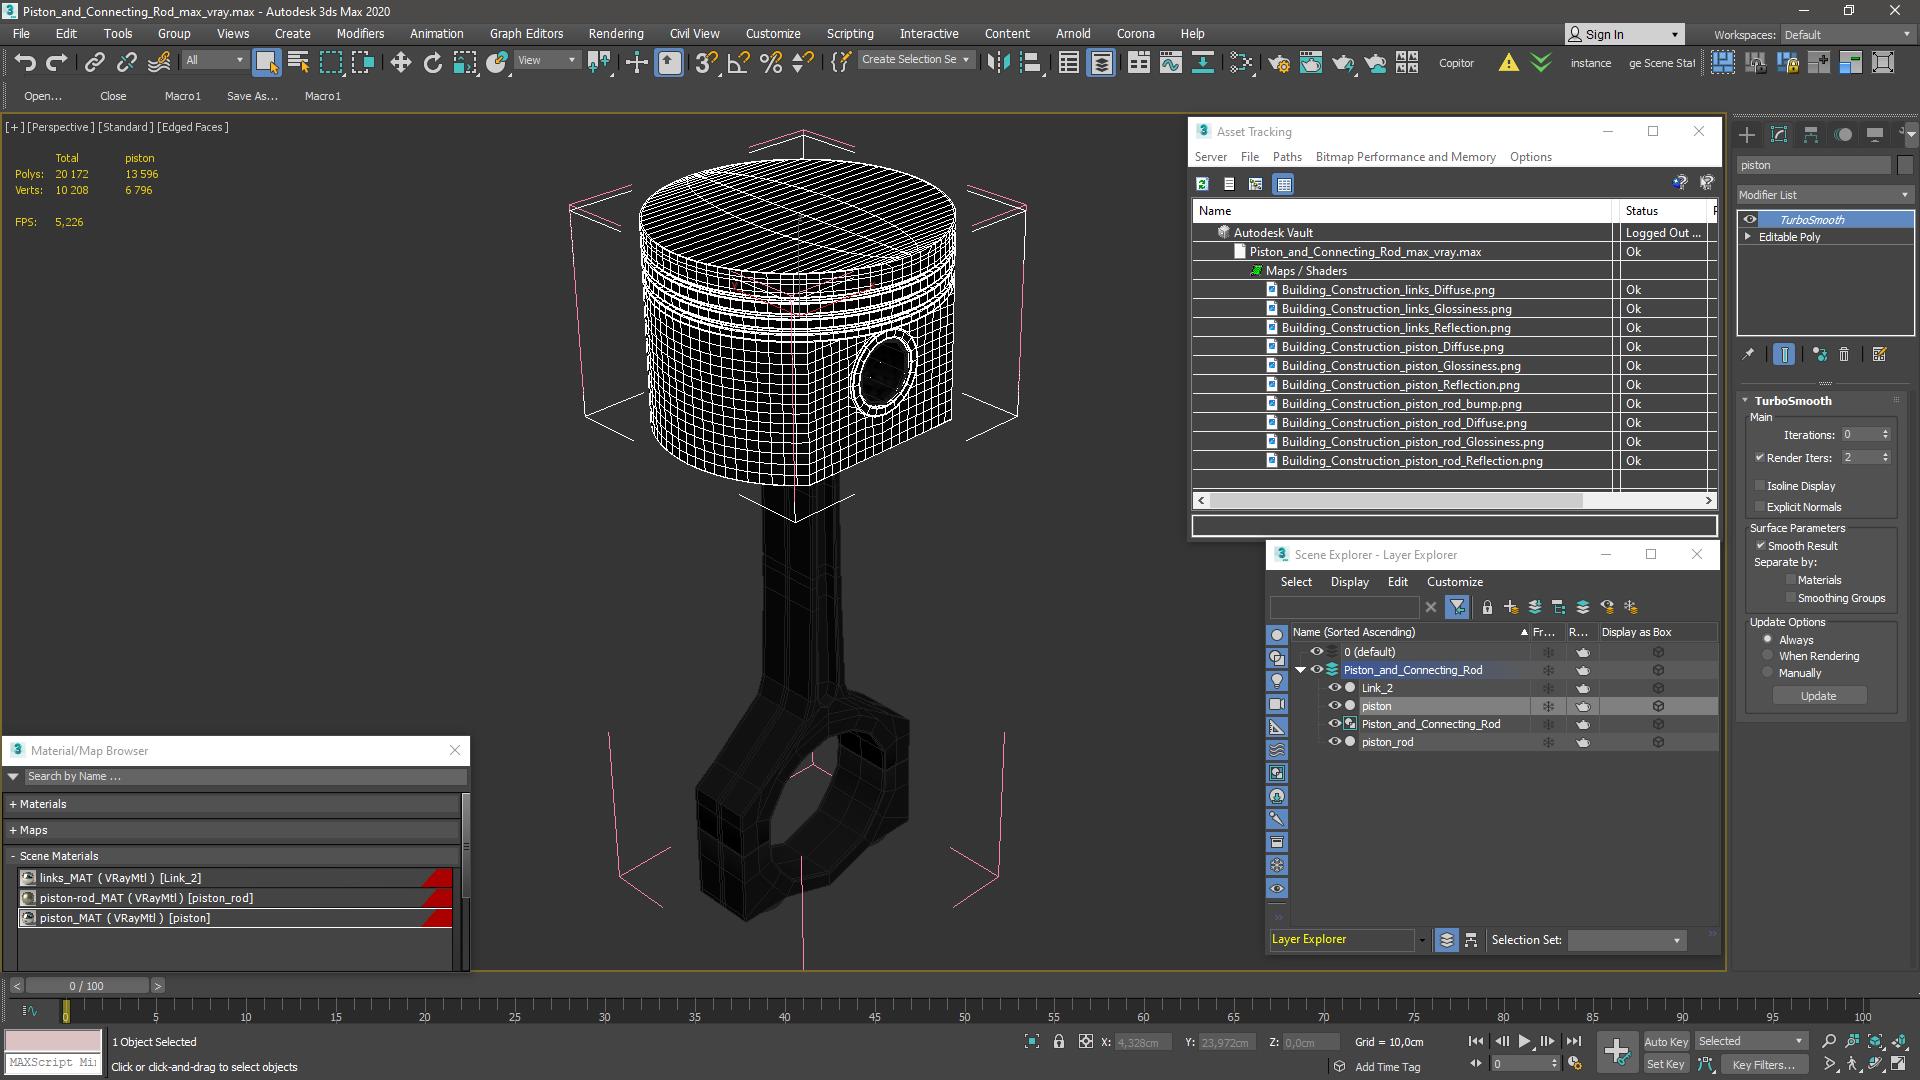Click the Undo arrow icon
Image resolution: width=1920 pixels, height=1080 pixels.
(25, 62)
